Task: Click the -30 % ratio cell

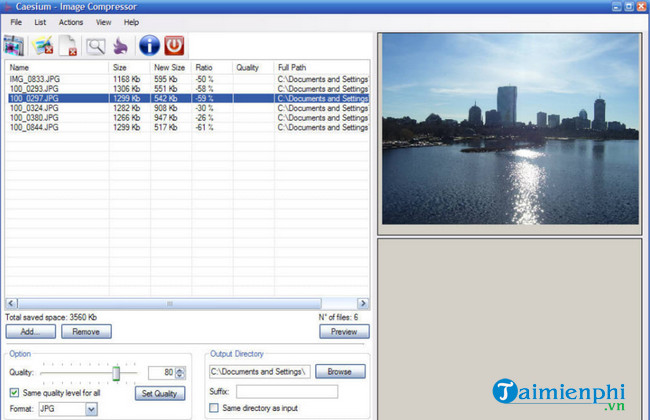Action: point(204,108)
